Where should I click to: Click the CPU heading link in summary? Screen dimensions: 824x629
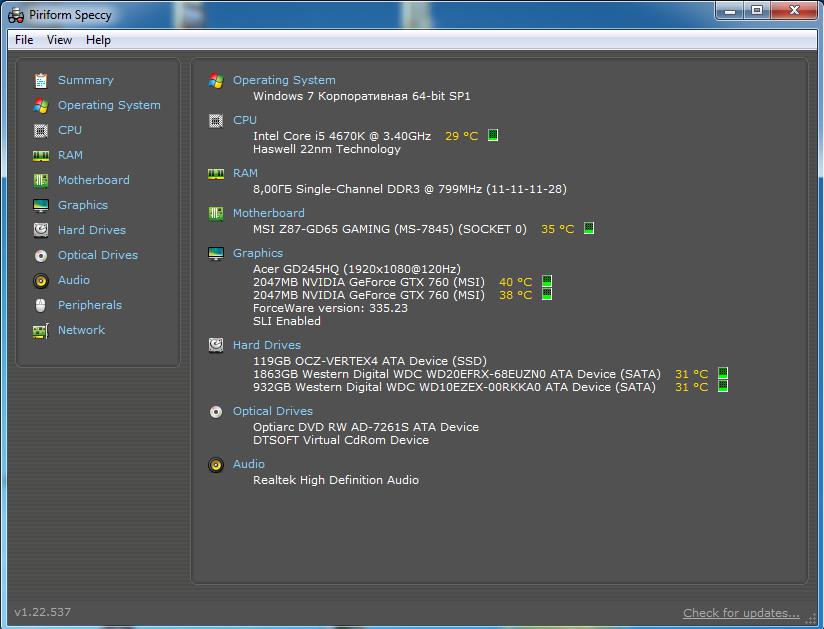(245, 120)
